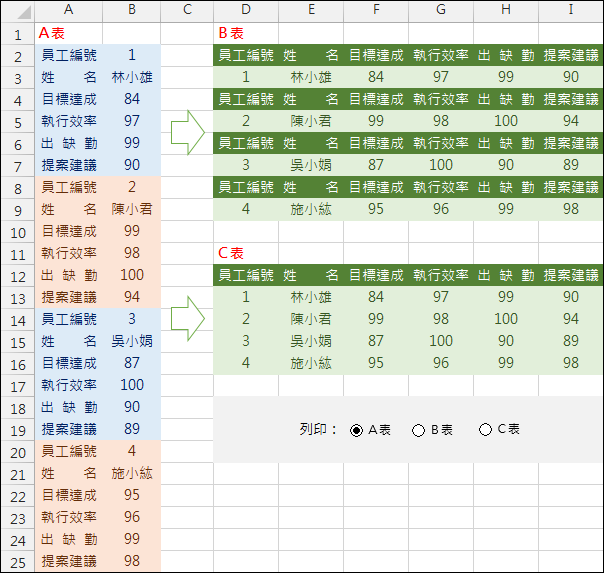Click 提案建議 label in row 25
The height and width of the screenshot is (573, 604).
[x=69, y=561]
